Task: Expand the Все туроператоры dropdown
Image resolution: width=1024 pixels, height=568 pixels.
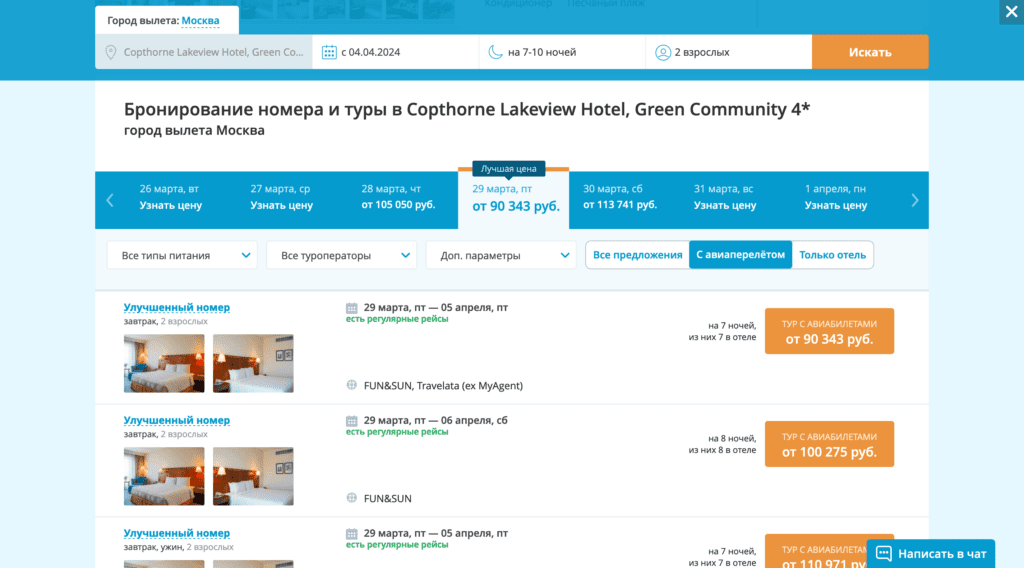Action: click(342, 255)
